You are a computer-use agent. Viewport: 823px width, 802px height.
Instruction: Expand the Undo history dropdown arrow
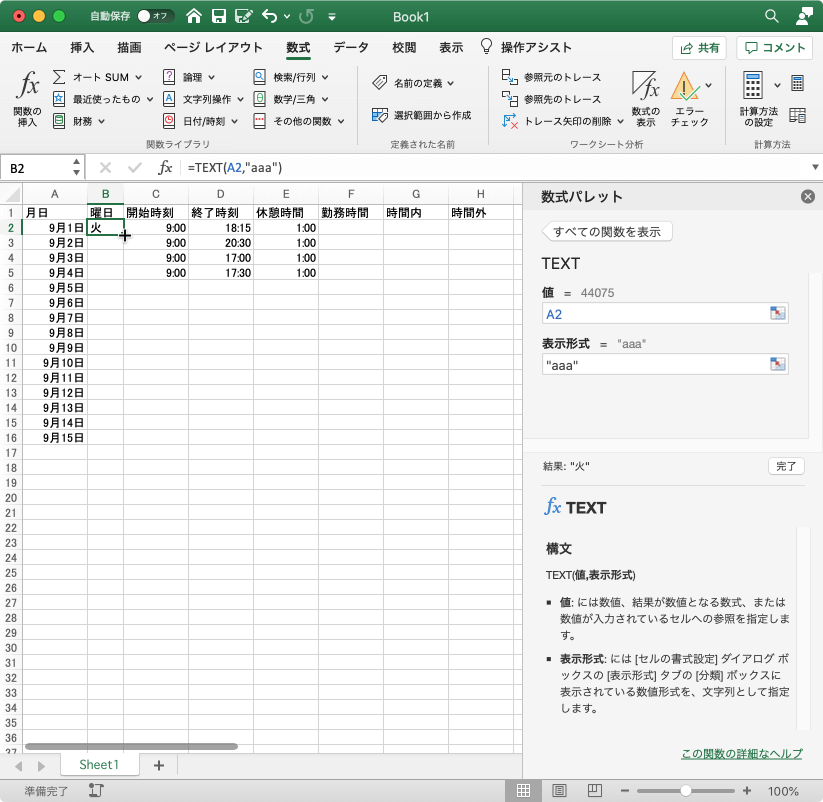pyautogui.click(x=287, y=16)
